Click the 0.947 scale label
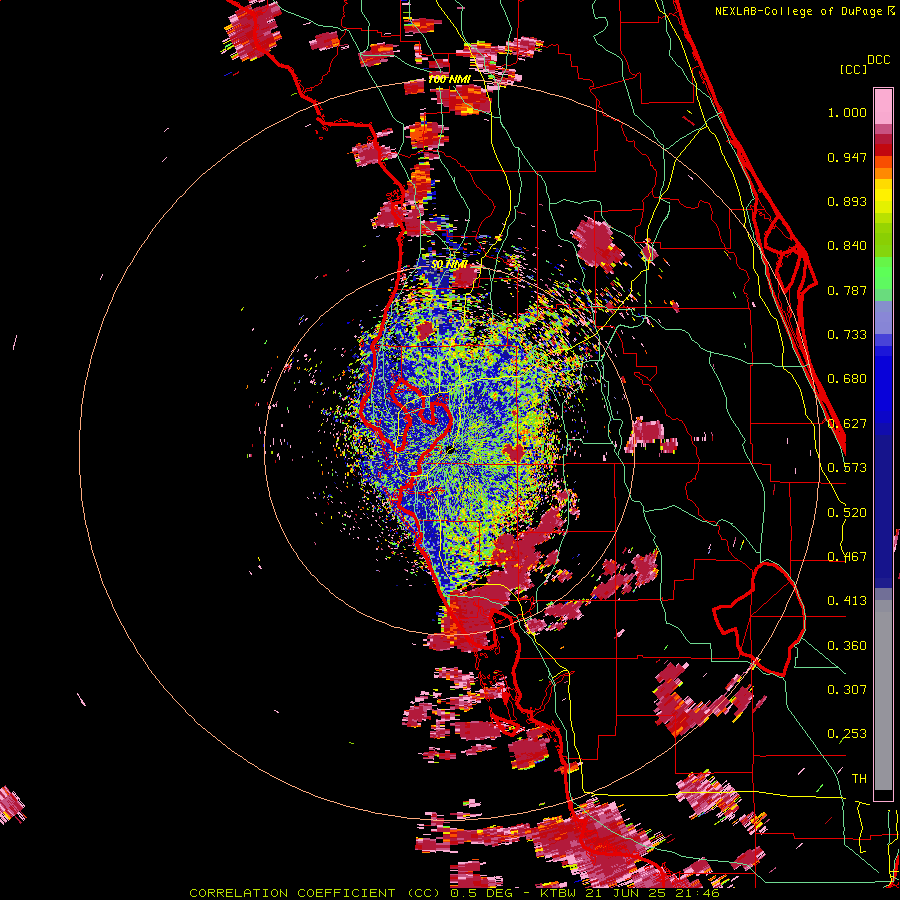 847,157
